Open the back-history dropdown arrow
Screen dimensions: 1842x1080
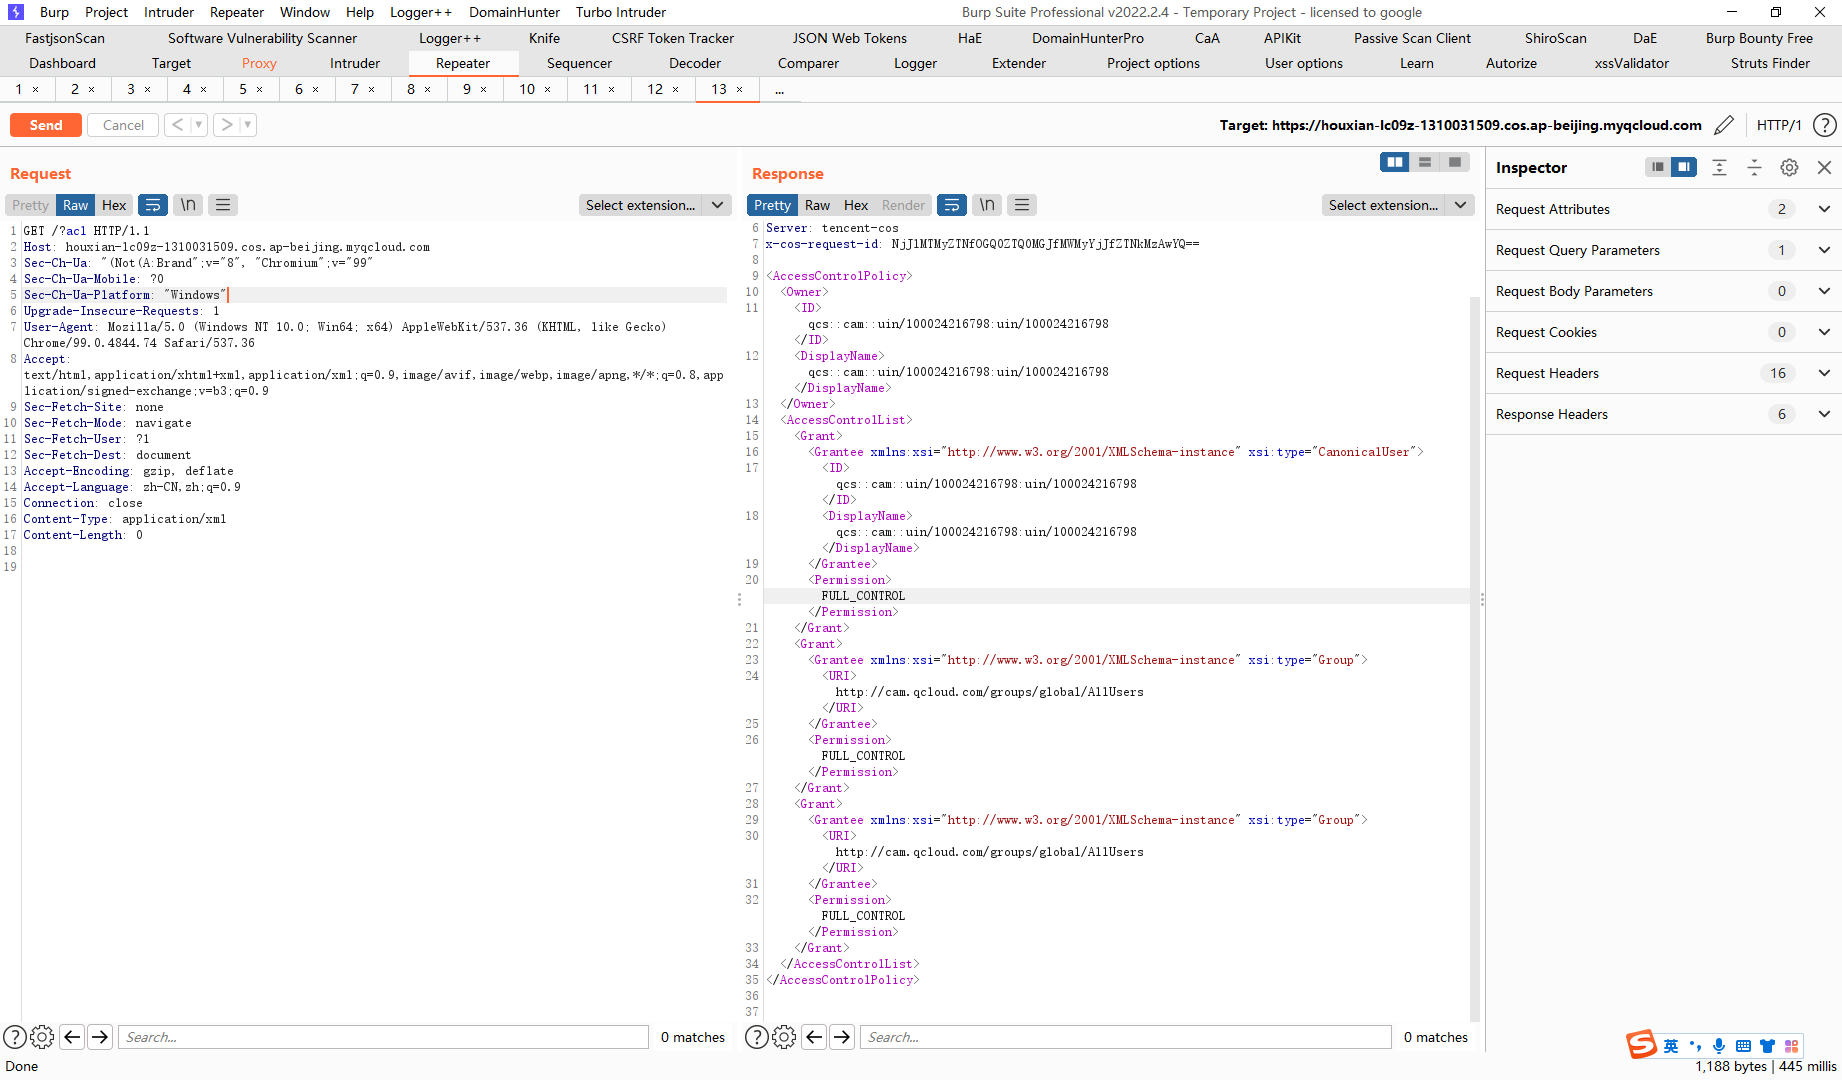pos(199,125)
